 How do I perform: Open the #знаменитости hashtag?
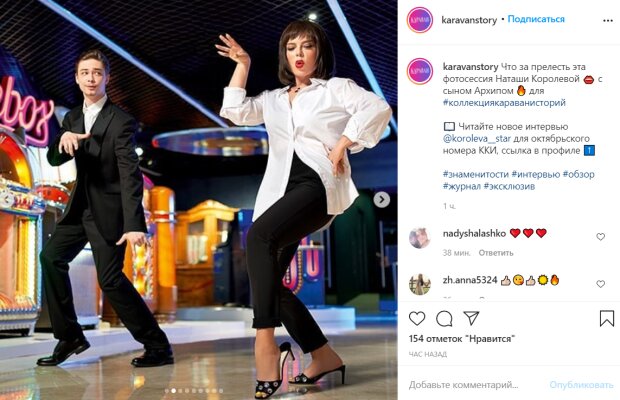pos(476,174)
